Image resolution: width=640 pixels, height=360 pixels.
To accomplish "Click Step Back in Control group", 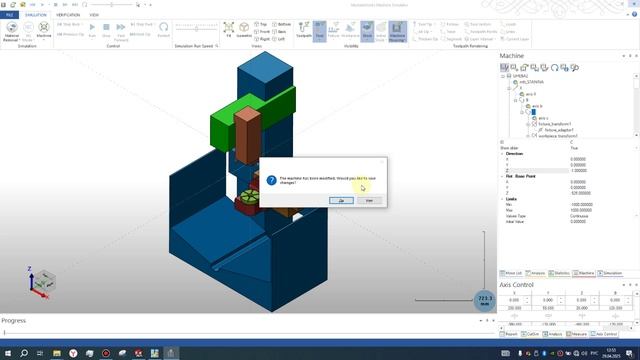I will tap(69, 24).
